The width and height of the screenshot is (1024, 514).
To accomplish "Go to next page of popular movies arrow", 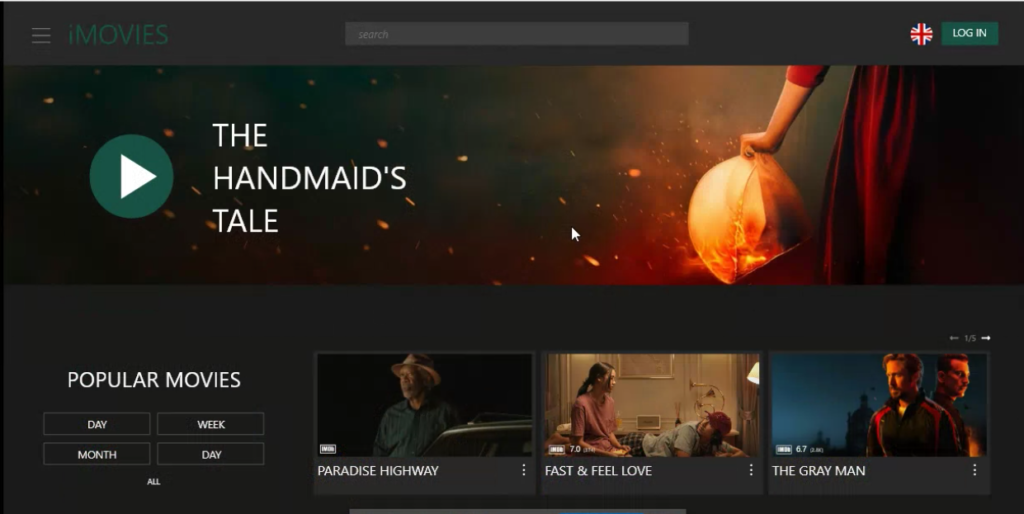I will click(x=986, y=338).
